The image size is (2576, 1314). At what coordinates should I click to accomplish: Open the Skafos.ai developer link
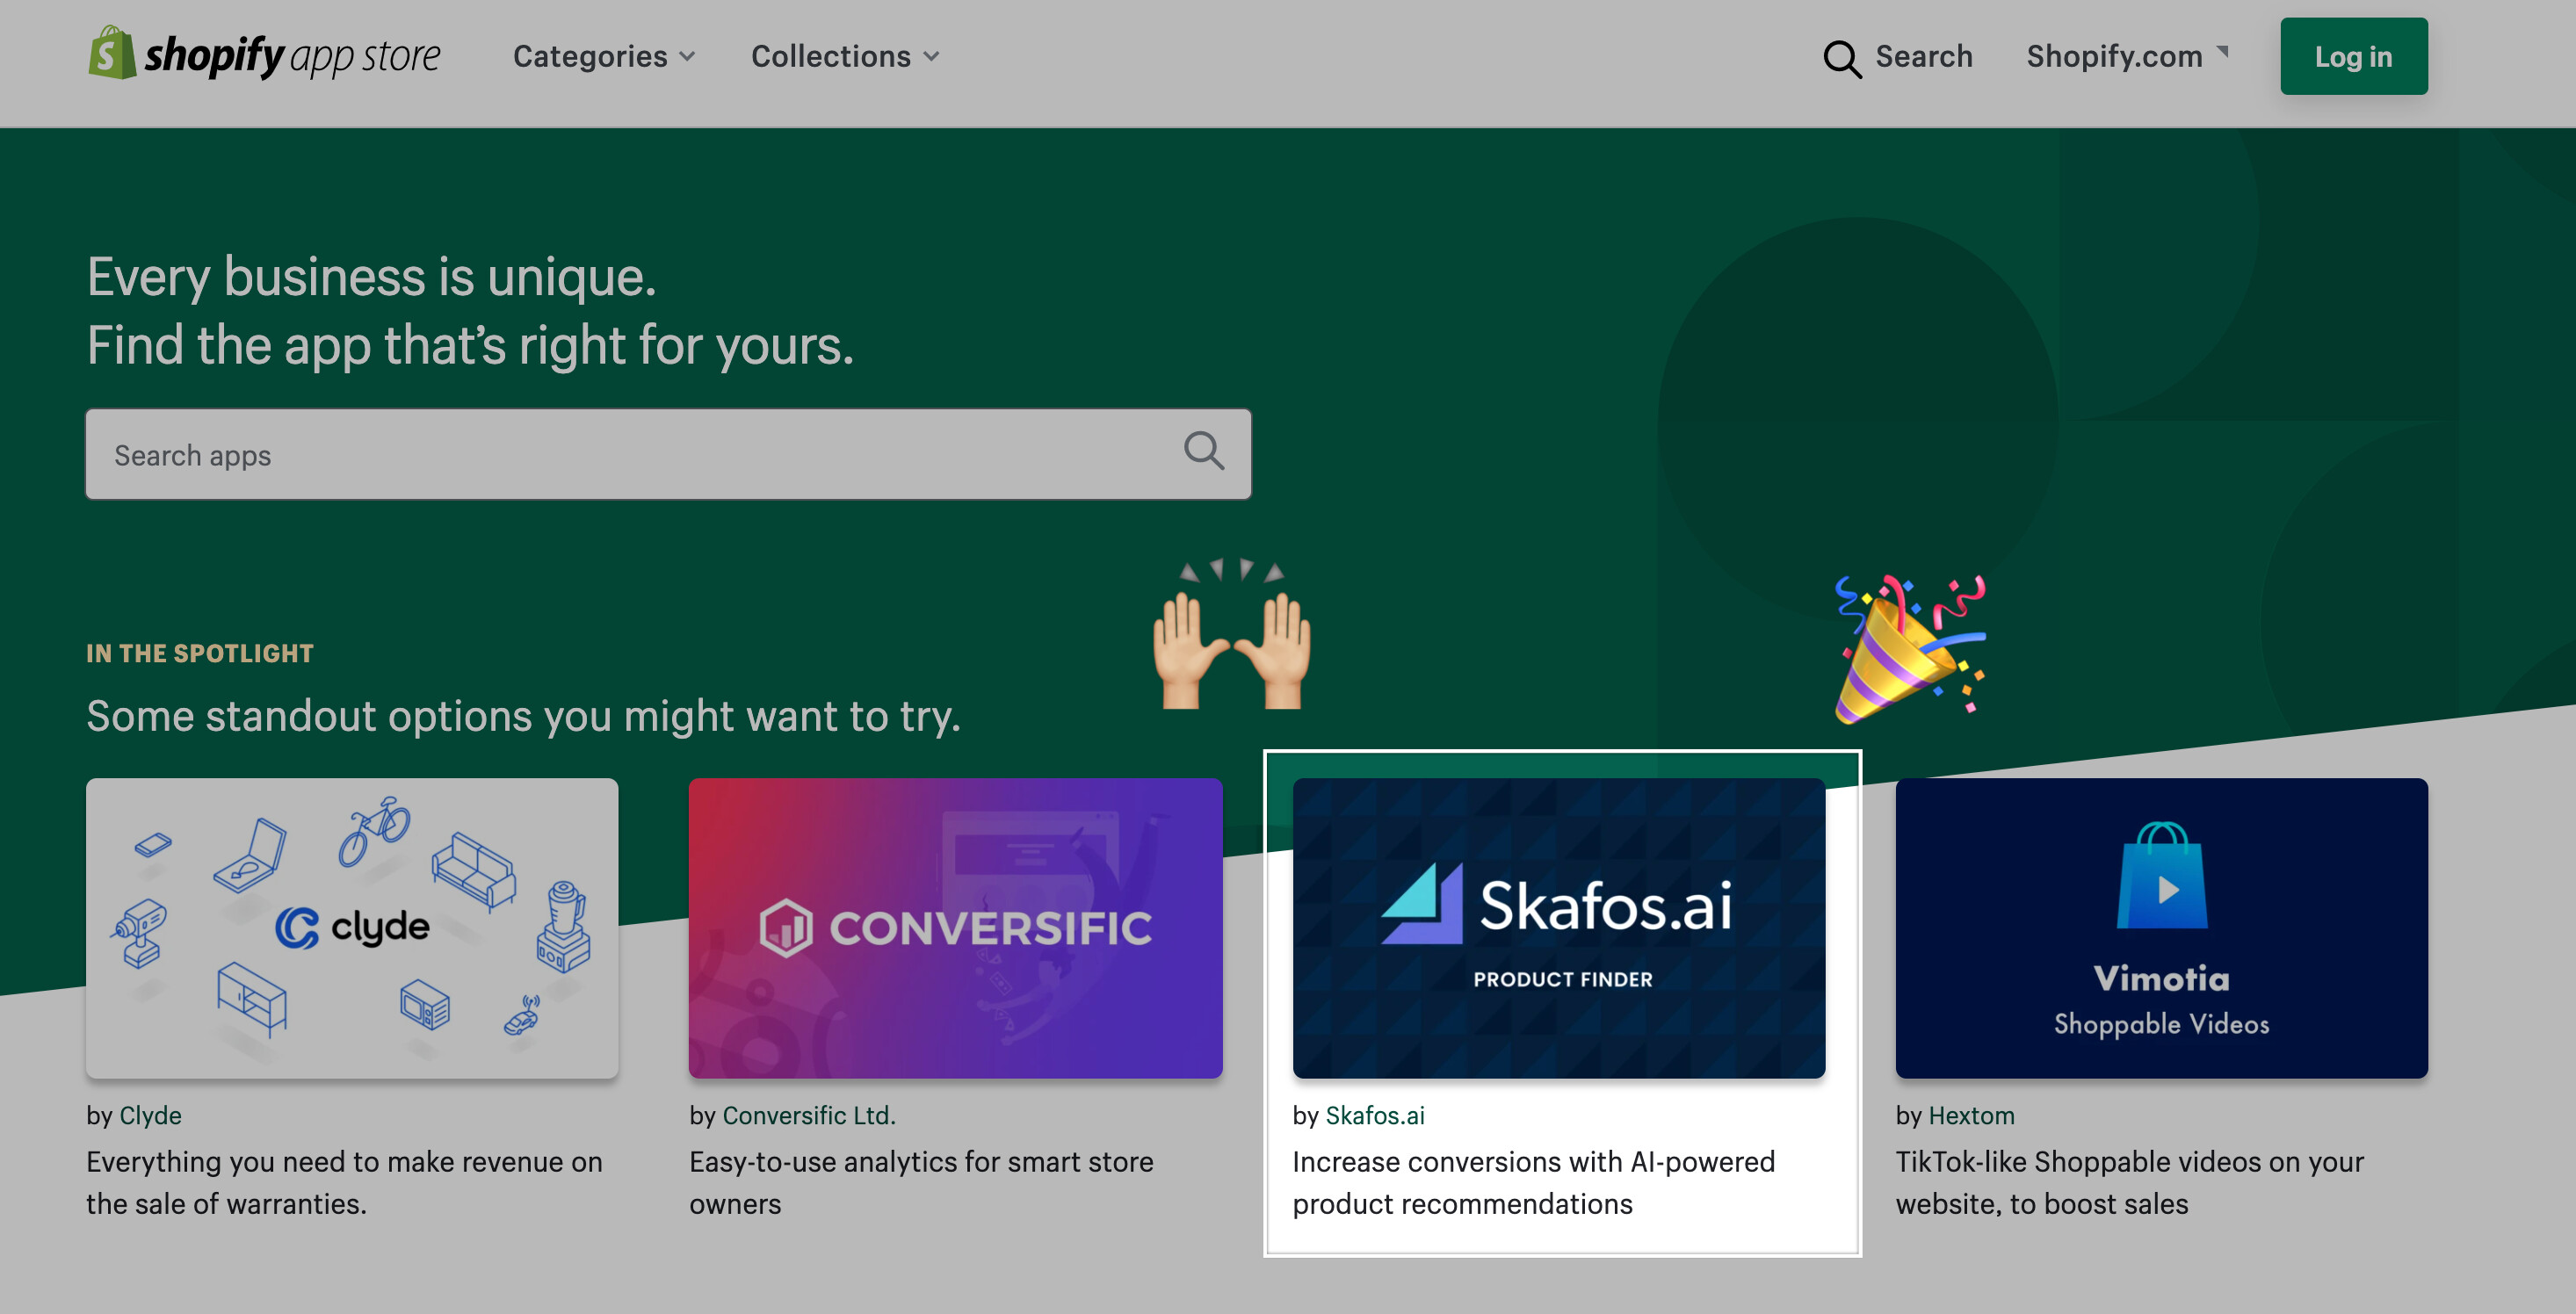pyautogui.click(x=1374, y=1115)
